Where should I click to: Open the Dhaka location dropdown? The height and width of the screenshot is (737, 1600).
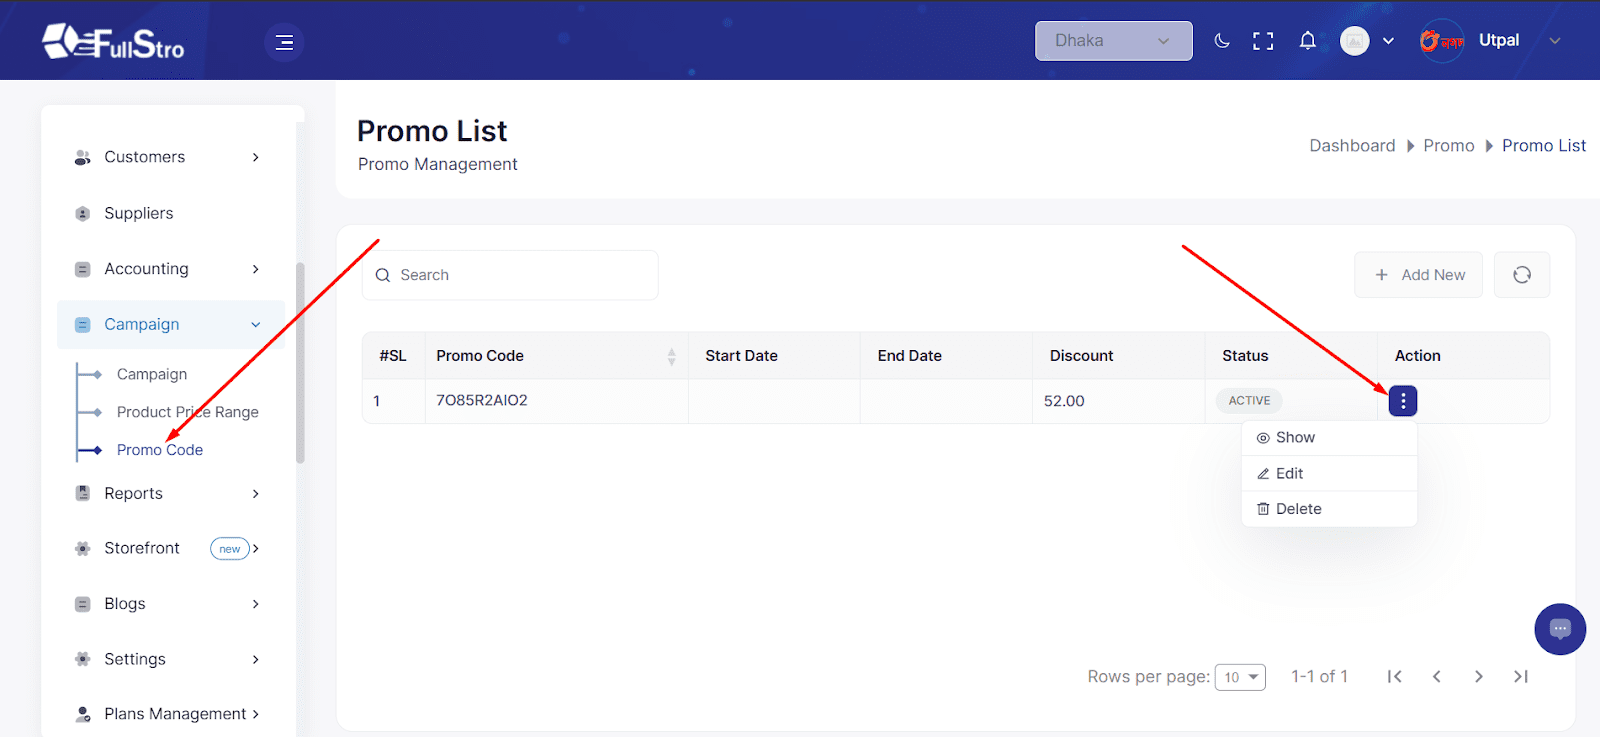click(x=1112, y=41)
